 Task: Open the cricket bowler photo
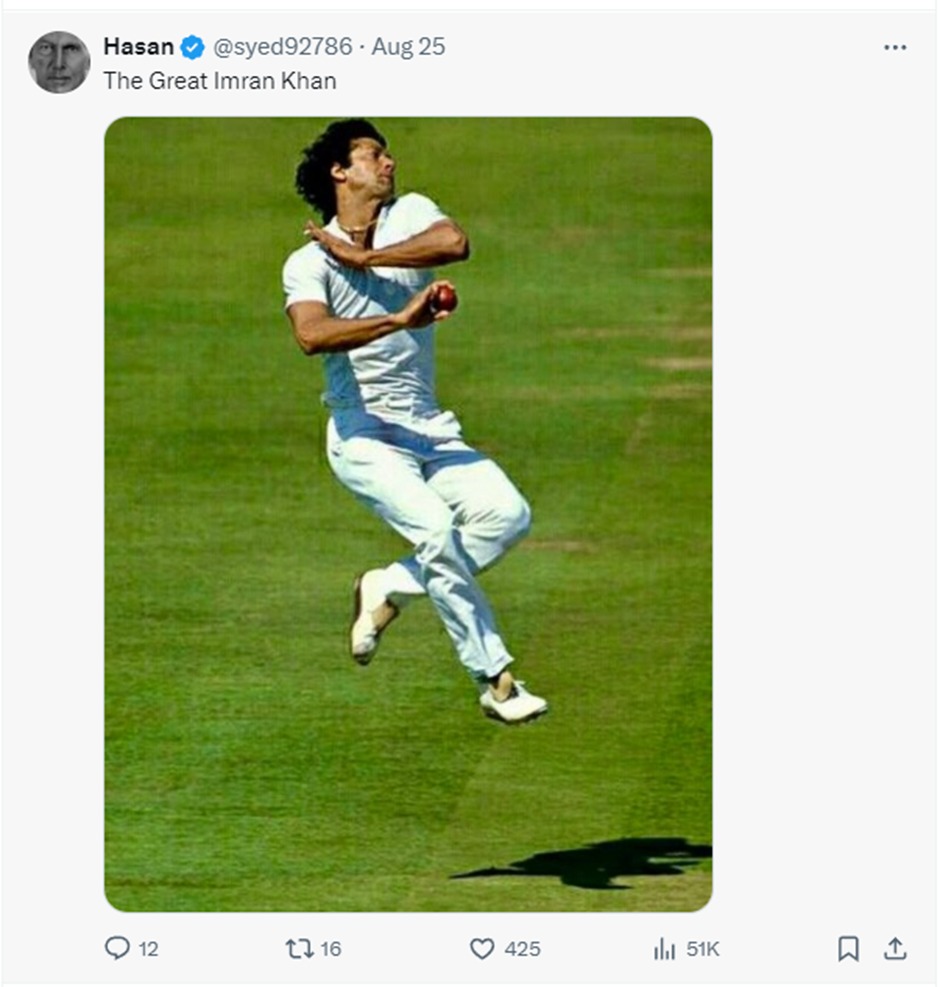coord(408,514)
